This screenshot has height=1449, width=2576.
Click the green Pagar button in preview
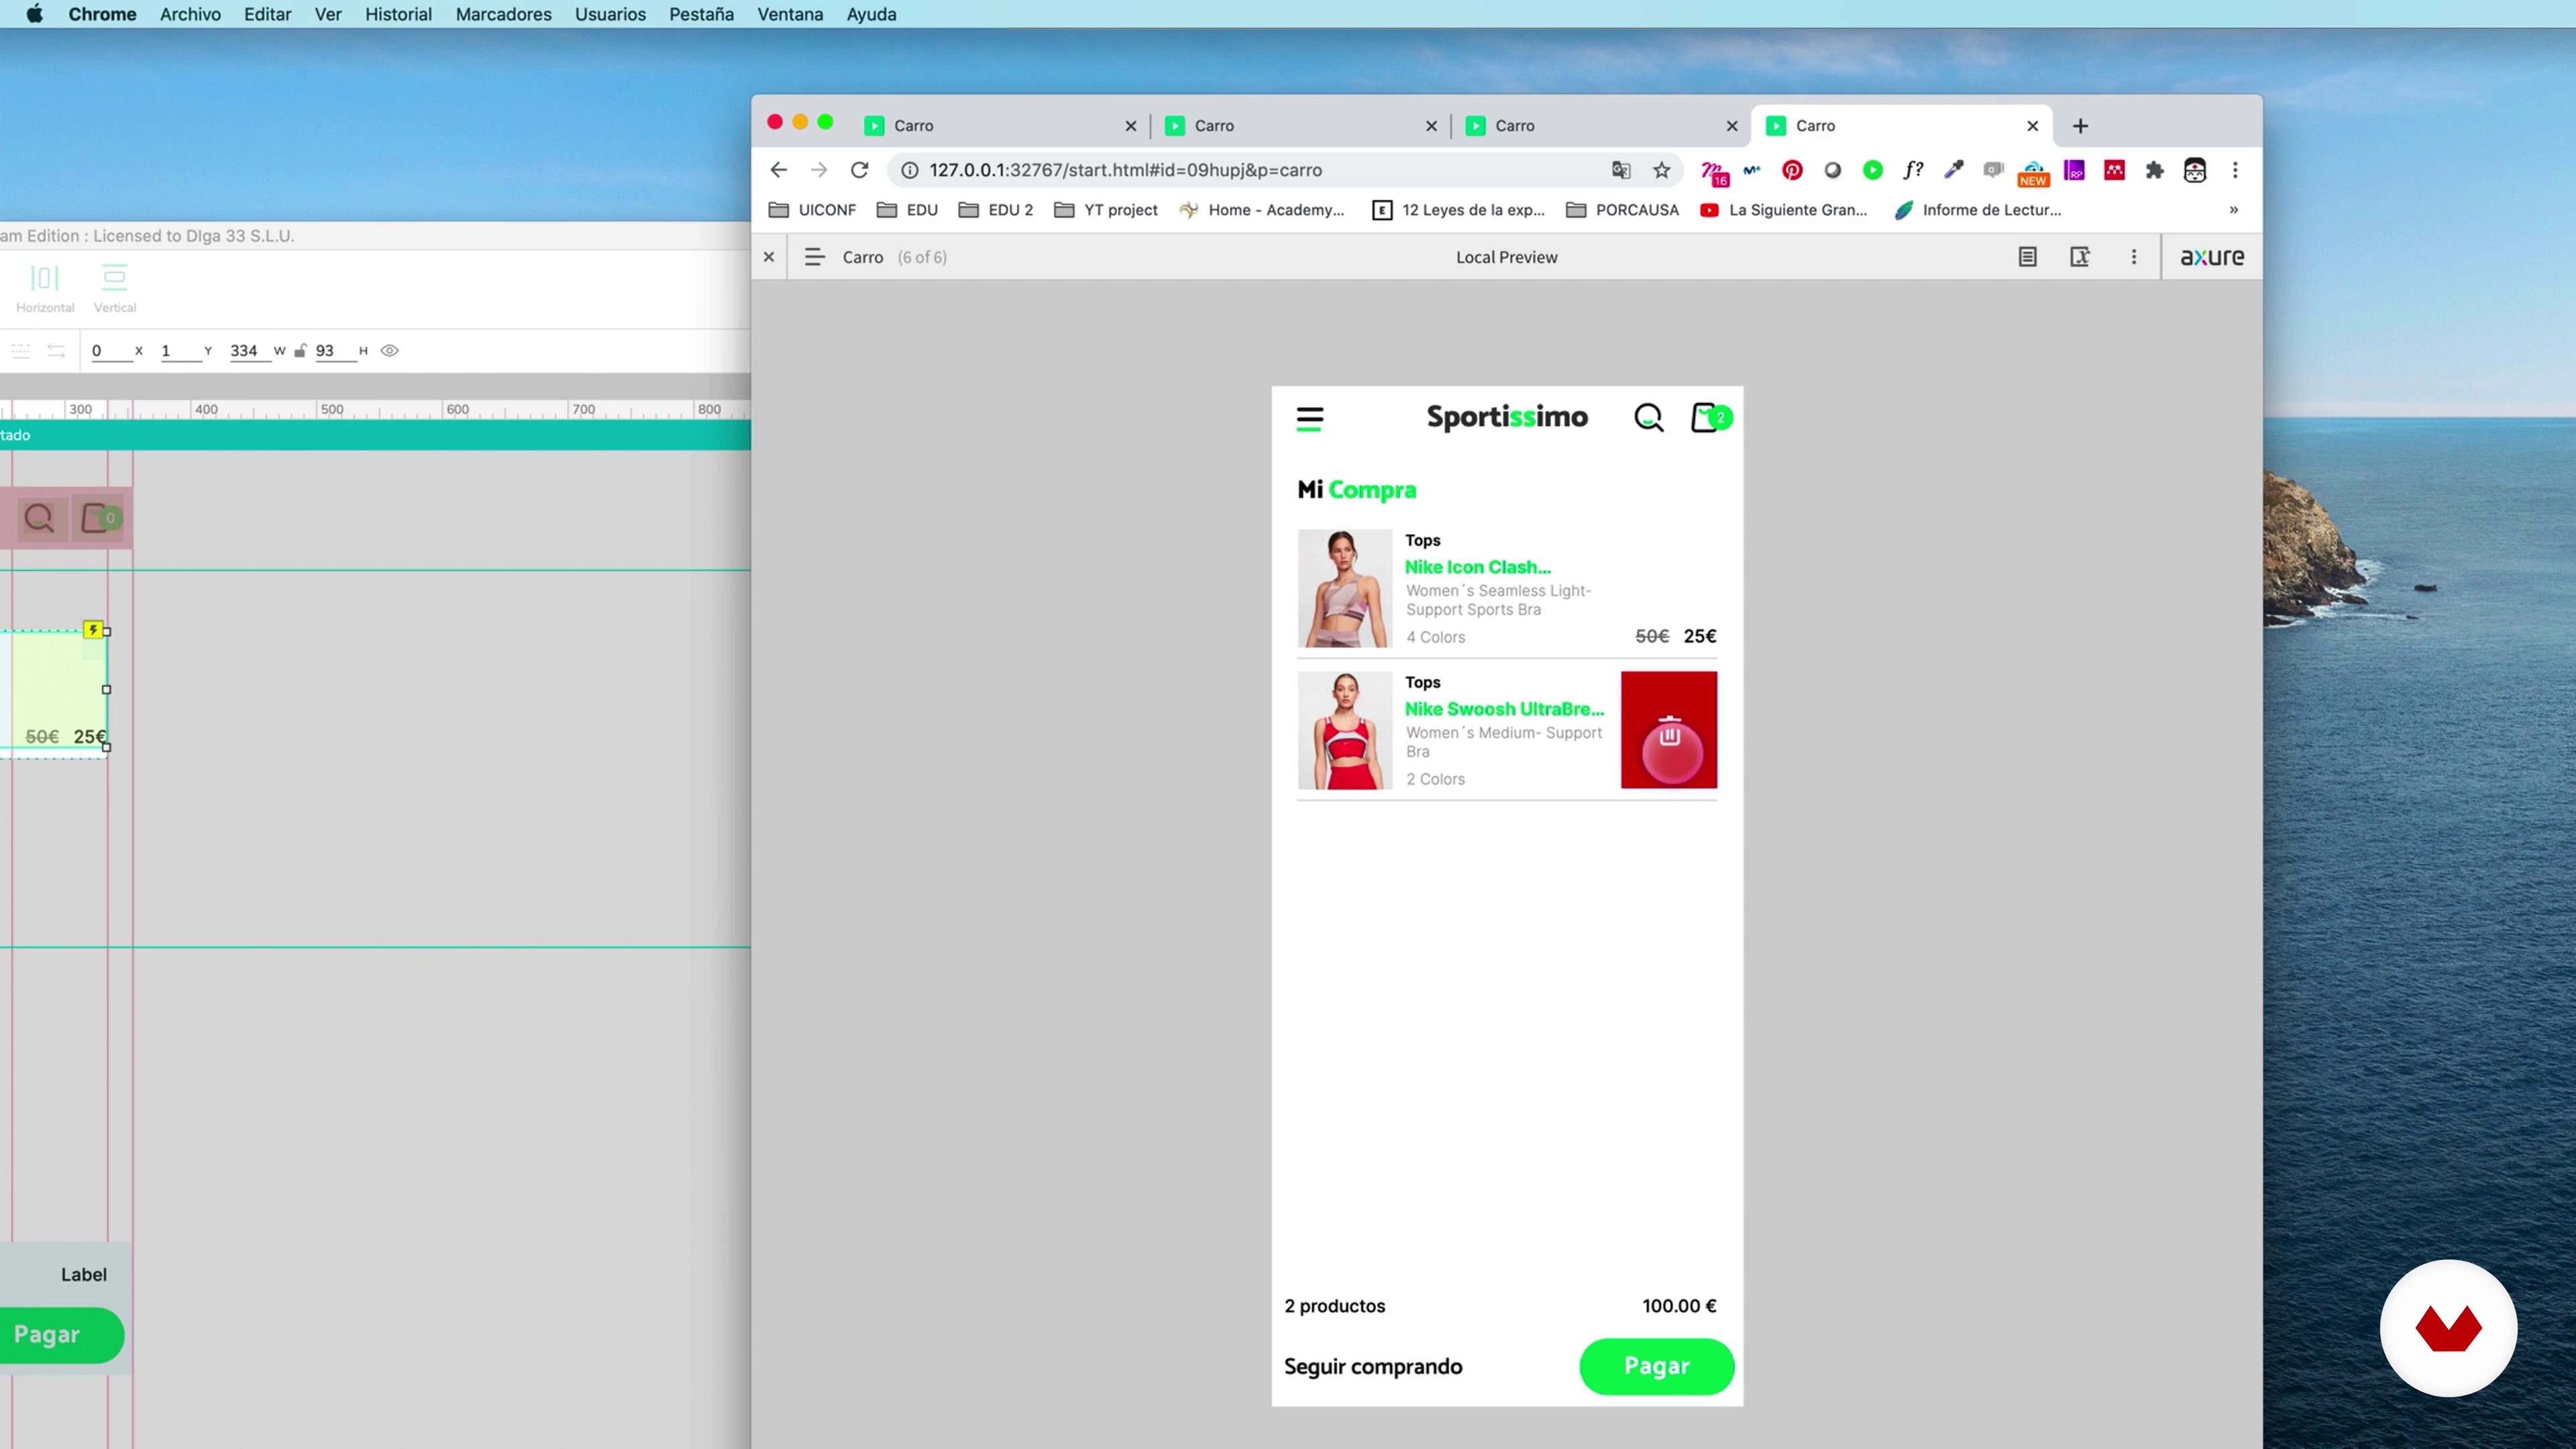(x=1656, y=1366)
